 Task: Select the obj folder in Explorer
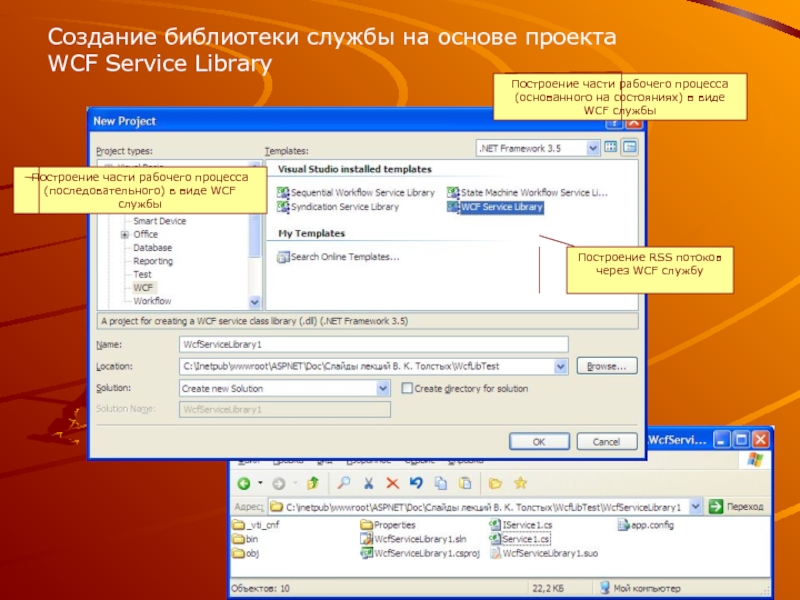click(x=245, y=553)
